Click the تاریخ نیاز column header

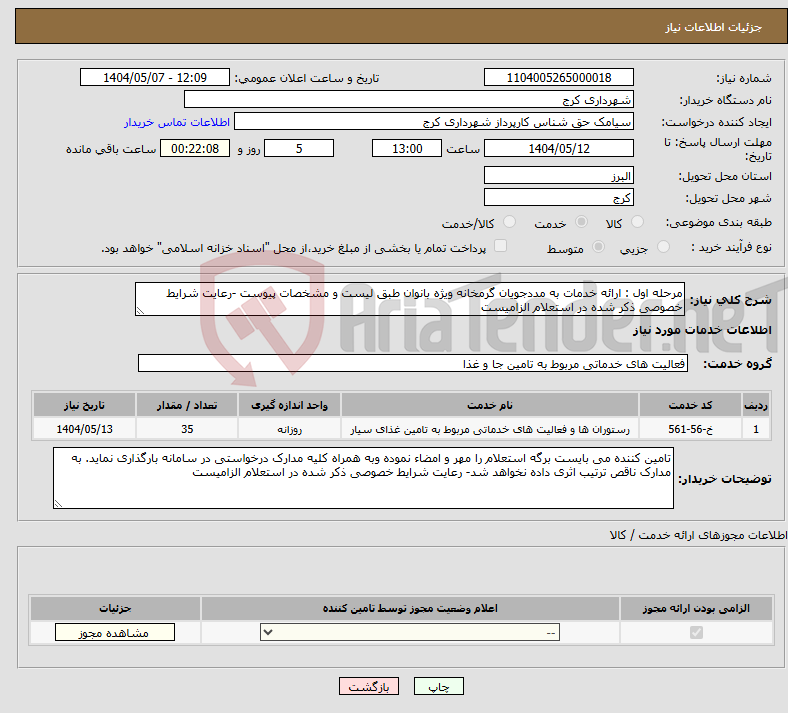84,405
